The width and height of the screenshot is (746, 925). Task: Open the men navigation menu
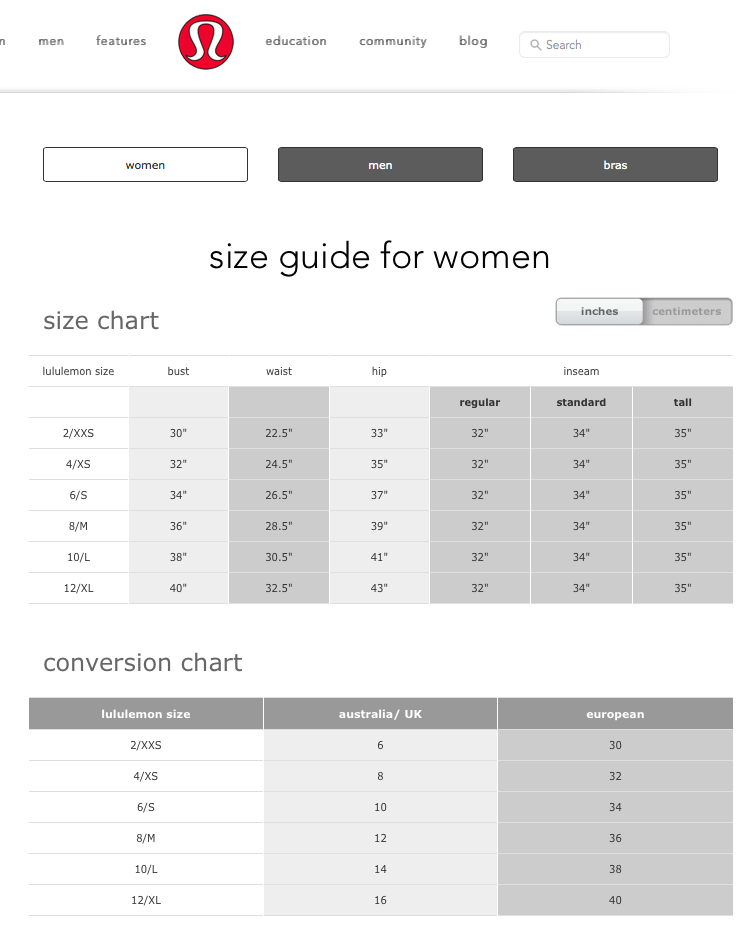coord(51,41)
